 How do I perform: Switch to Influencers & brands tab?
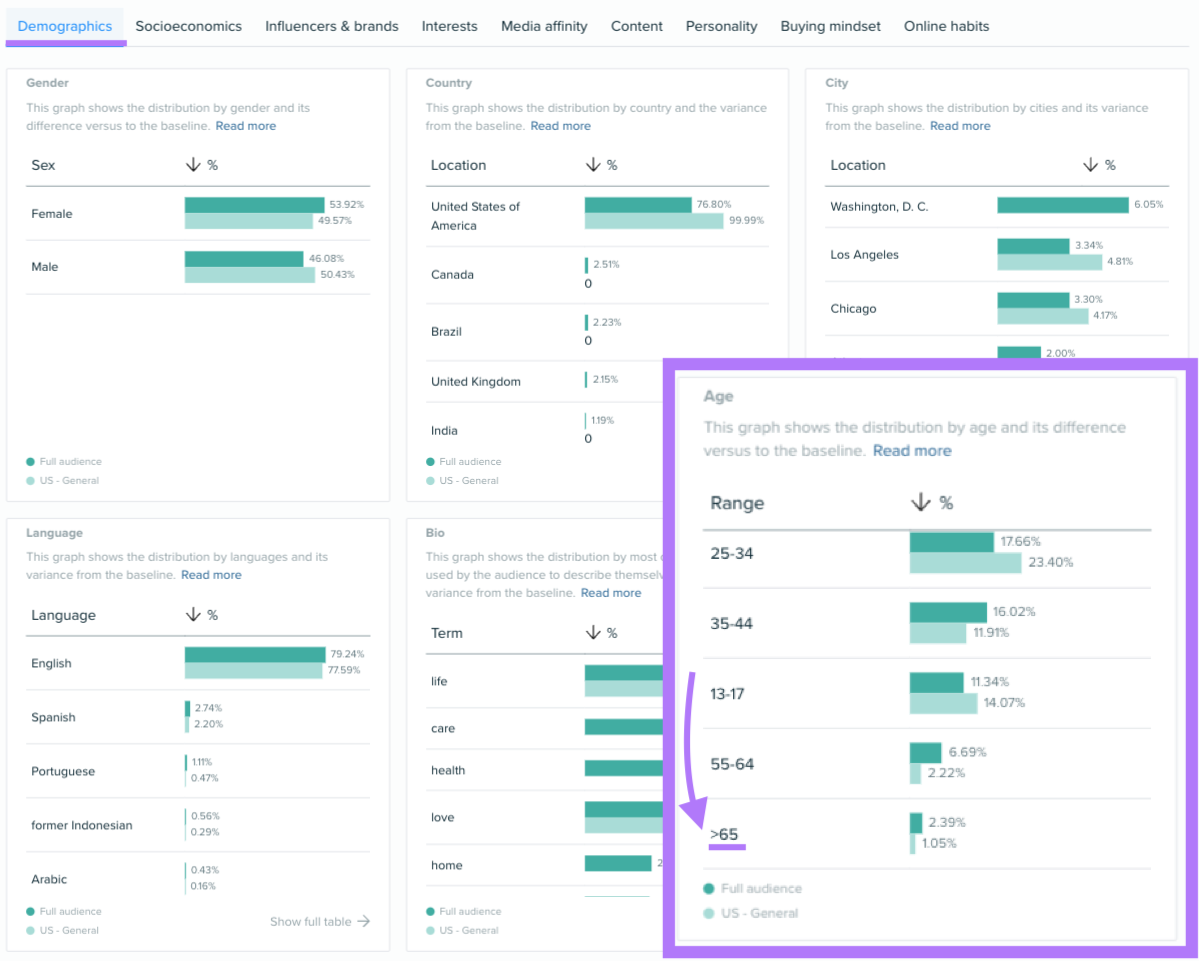[x=331, y=26]
